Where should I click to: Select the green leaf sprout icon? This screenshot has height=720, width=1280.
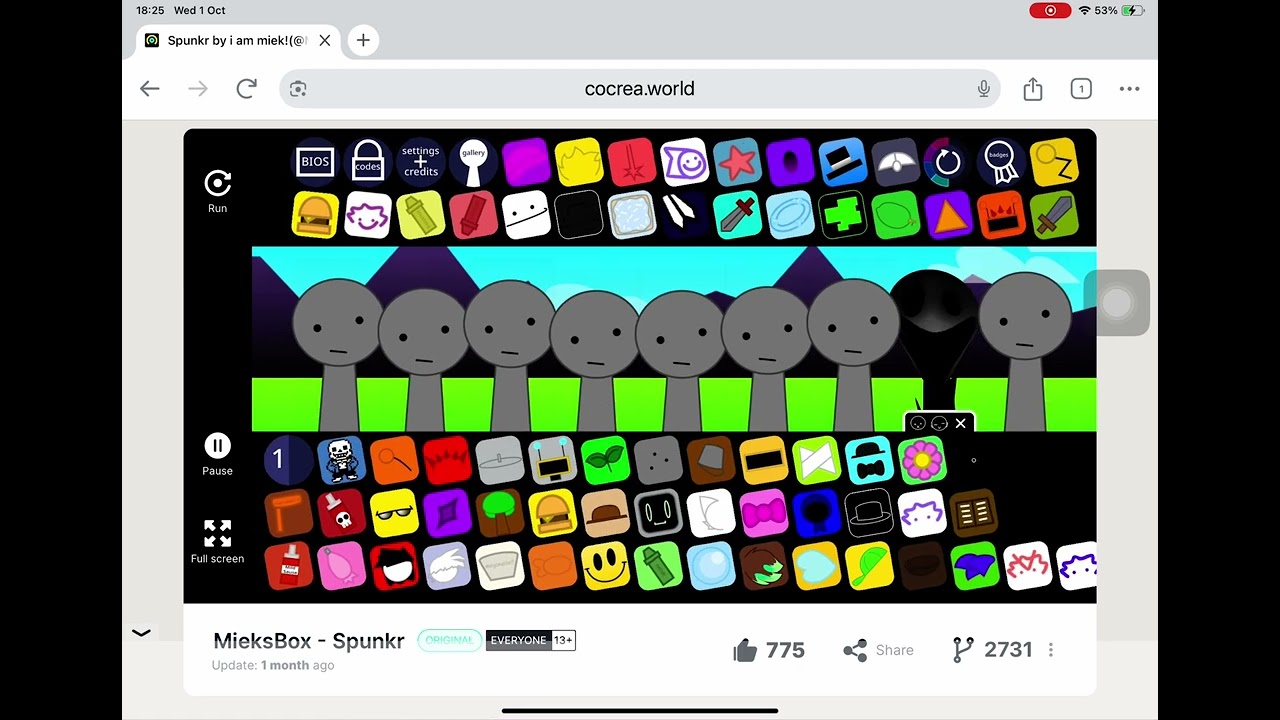click(x=605, y=460)
